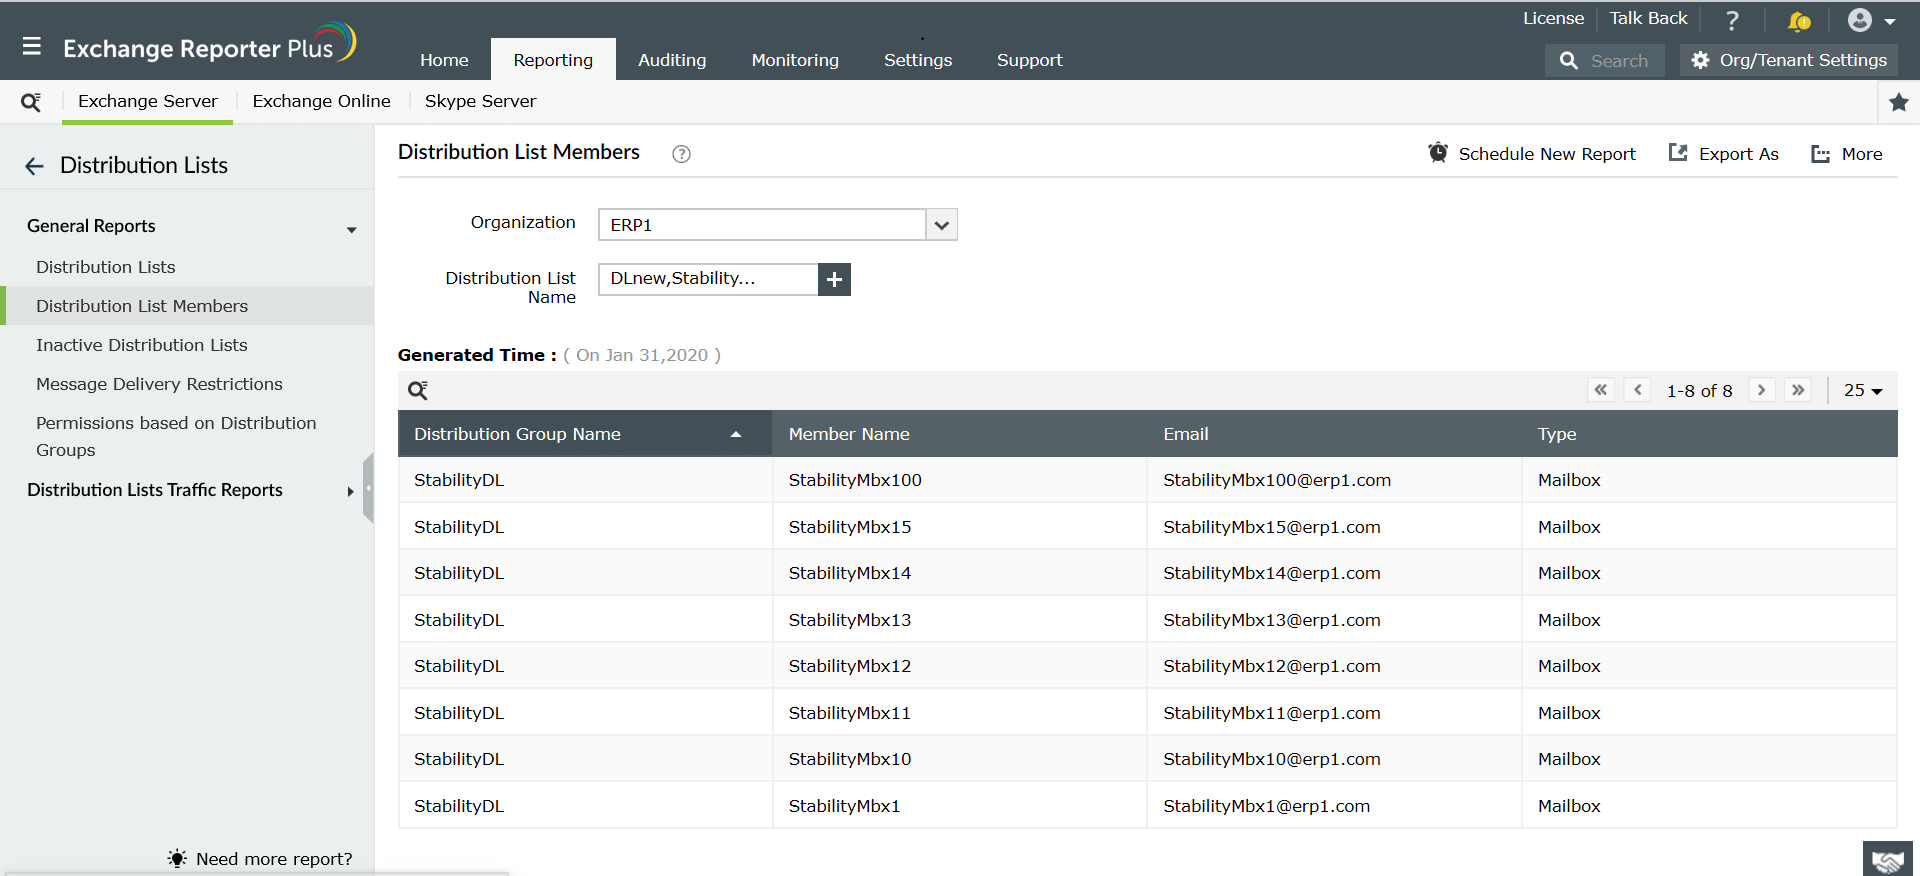
Task: Click the Talk Back link
Action: [x=1648, y=18]
